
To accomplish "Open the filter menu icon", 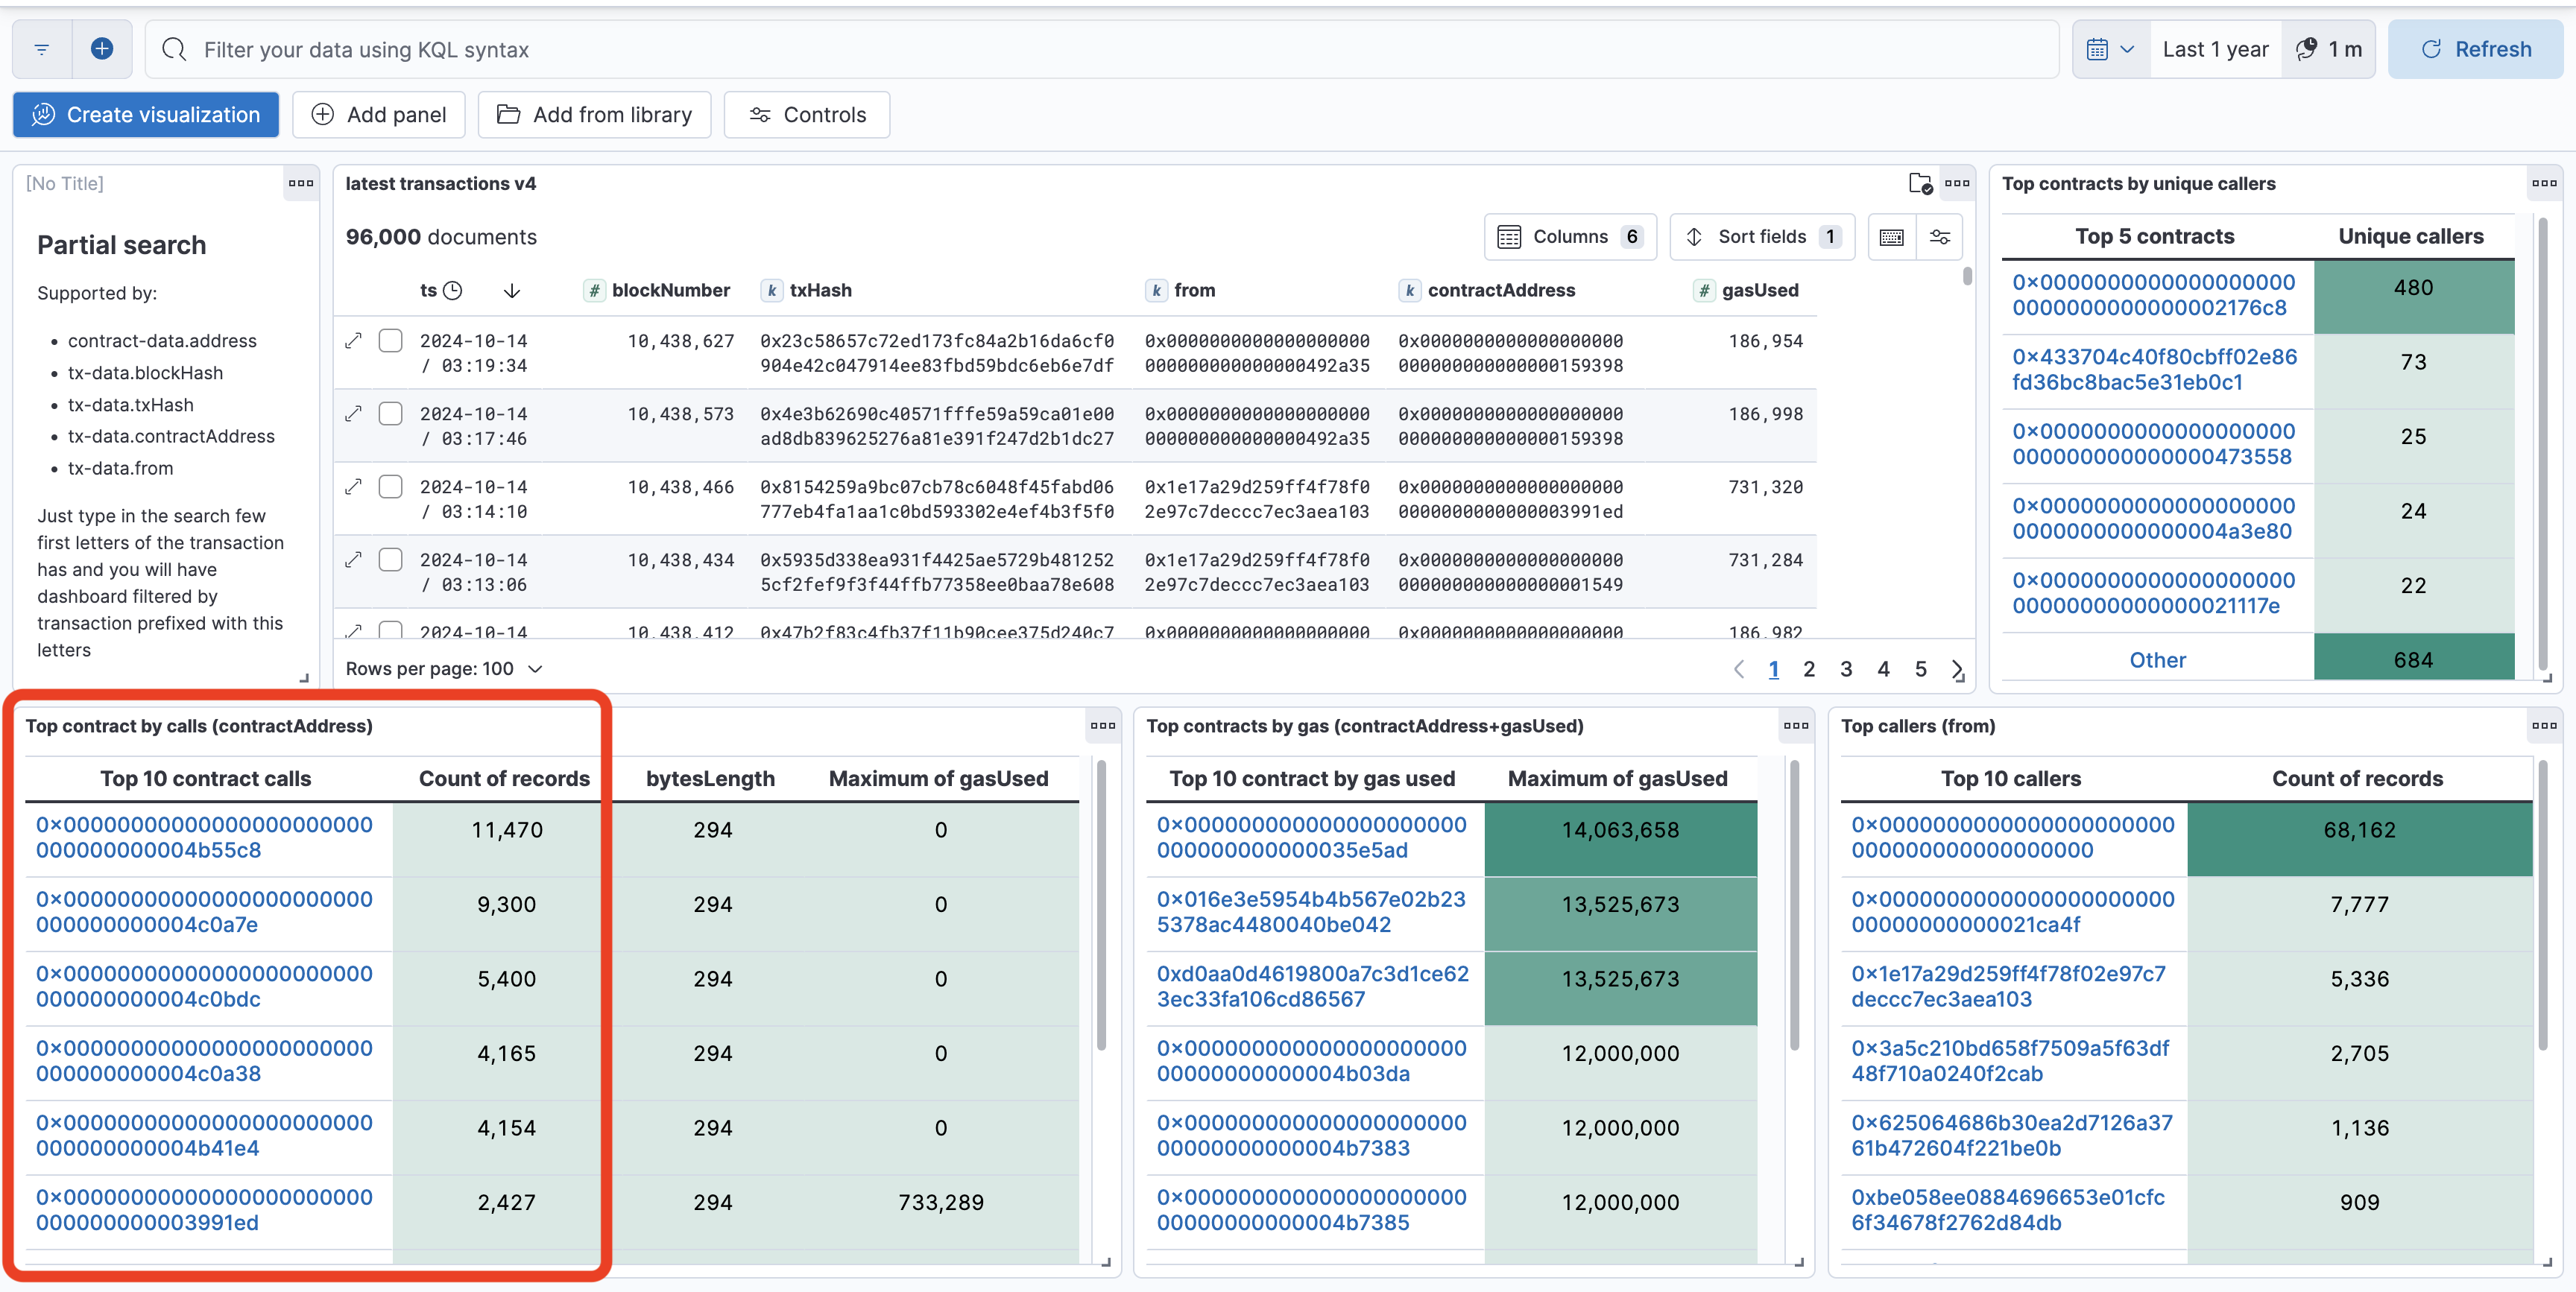I will pyautogui.click(x=42, y=49).
